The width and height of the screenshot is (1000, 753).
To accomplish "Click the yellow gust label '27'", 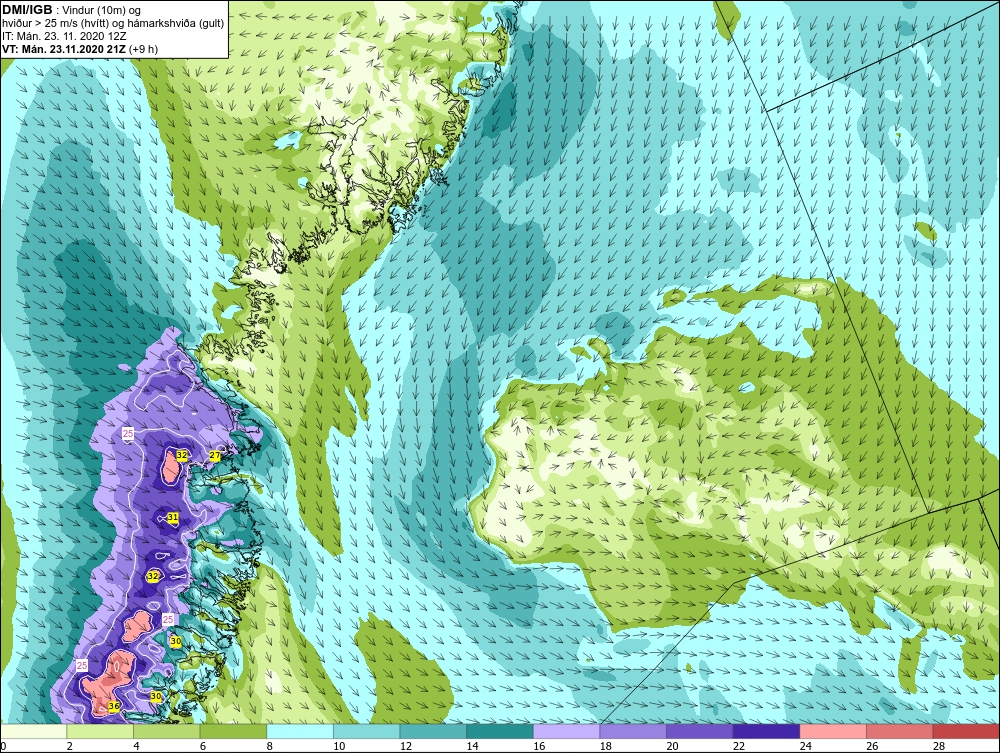I will coord(215,455).
